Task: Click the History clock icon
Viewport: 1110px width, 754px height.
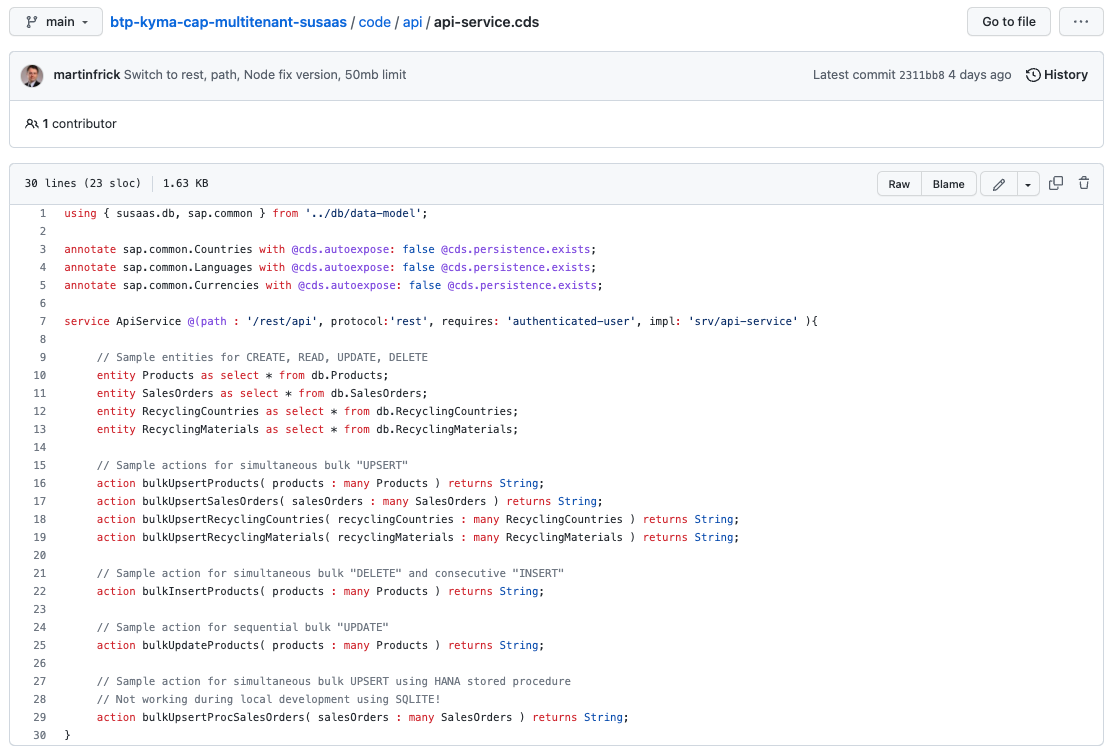Action: [x=1033, y=75]
